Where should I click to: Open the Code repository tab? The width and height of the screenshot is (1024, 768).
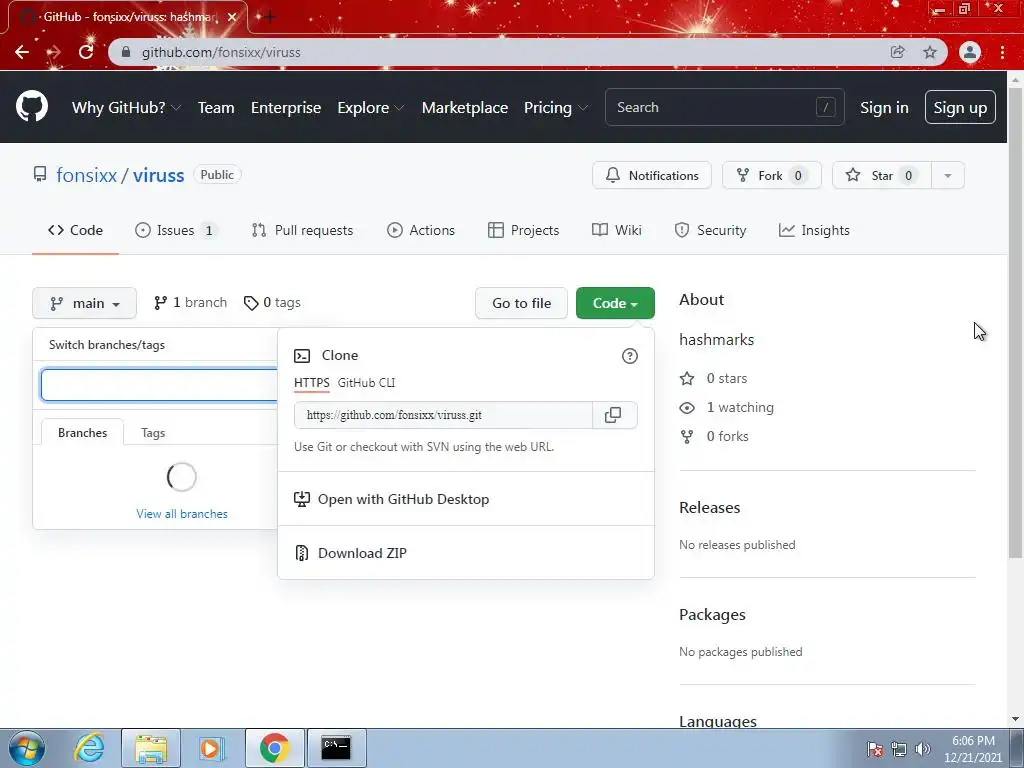(x=76, y=231)
